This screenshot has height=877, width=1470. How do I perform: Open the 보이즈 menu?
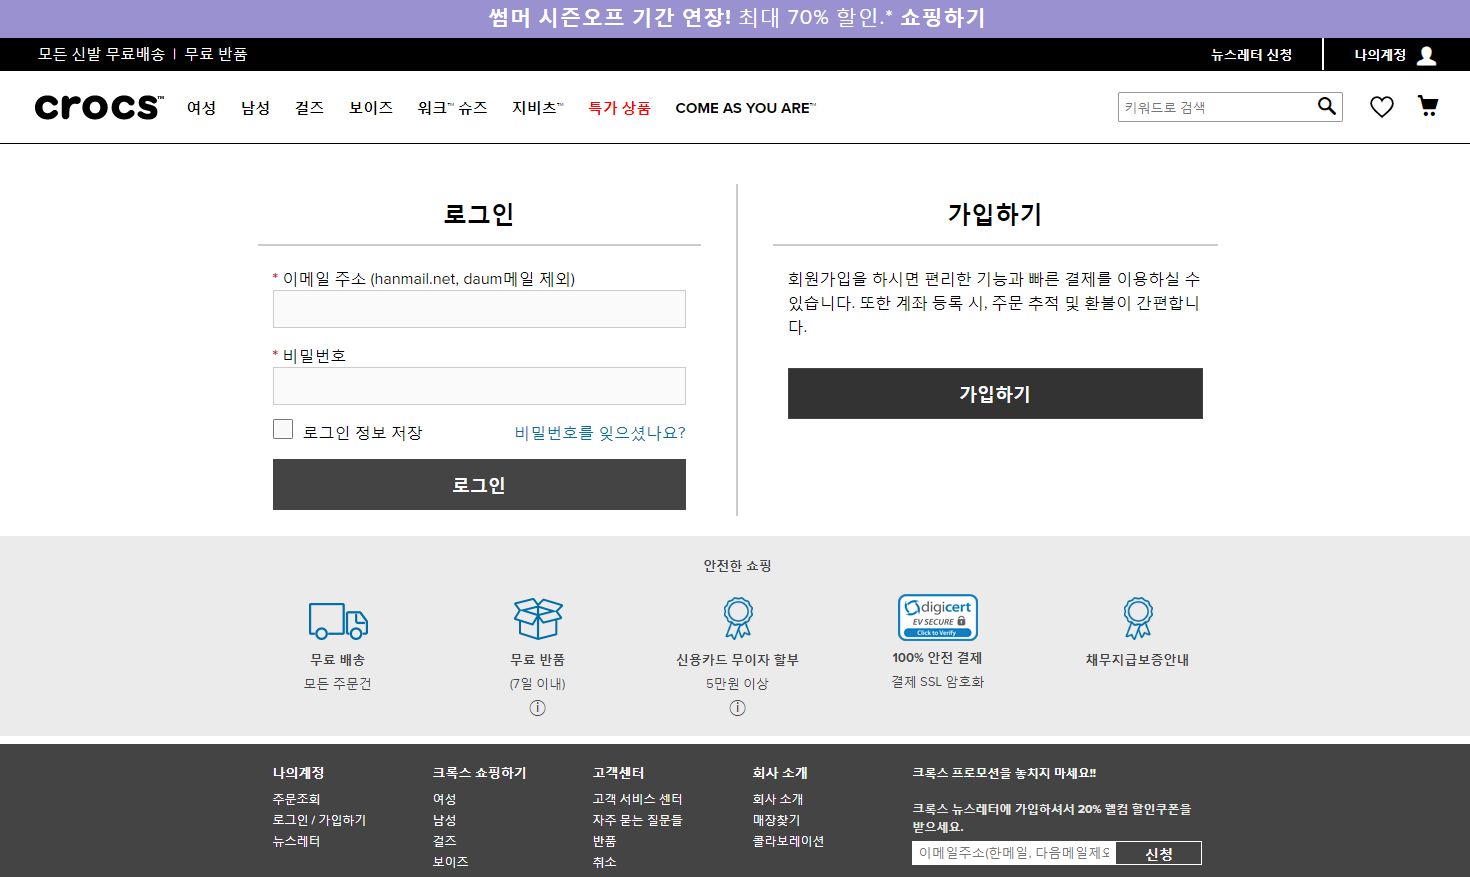click(x=371, y=108)
